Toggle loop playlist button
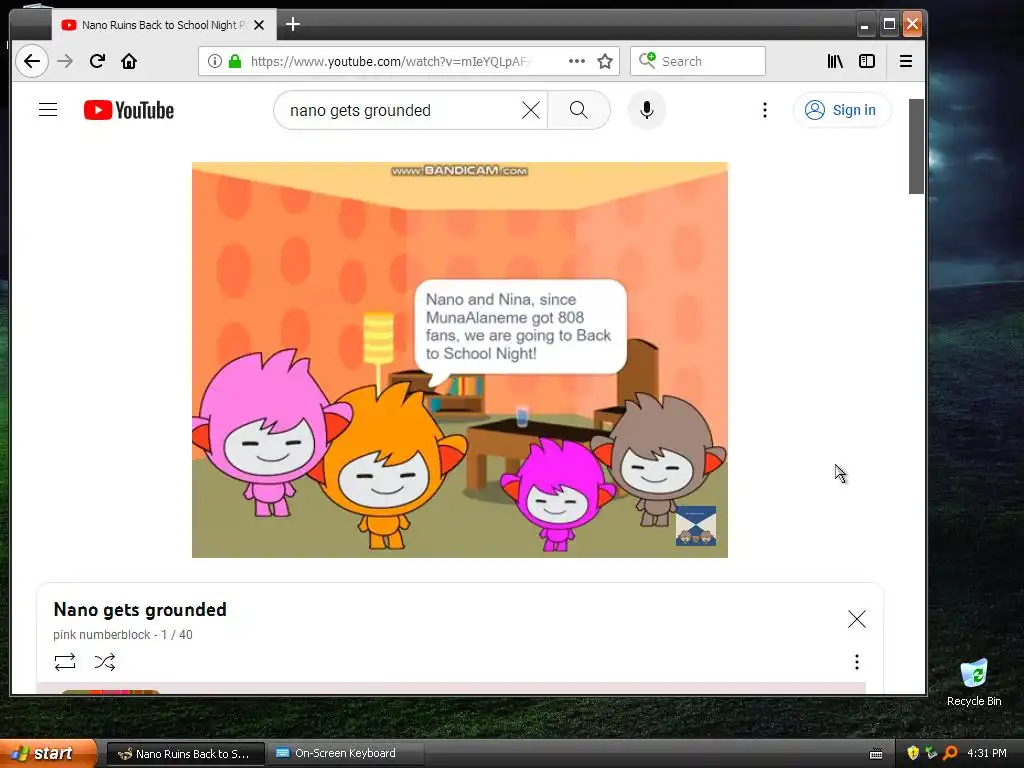 click(65, 662)
